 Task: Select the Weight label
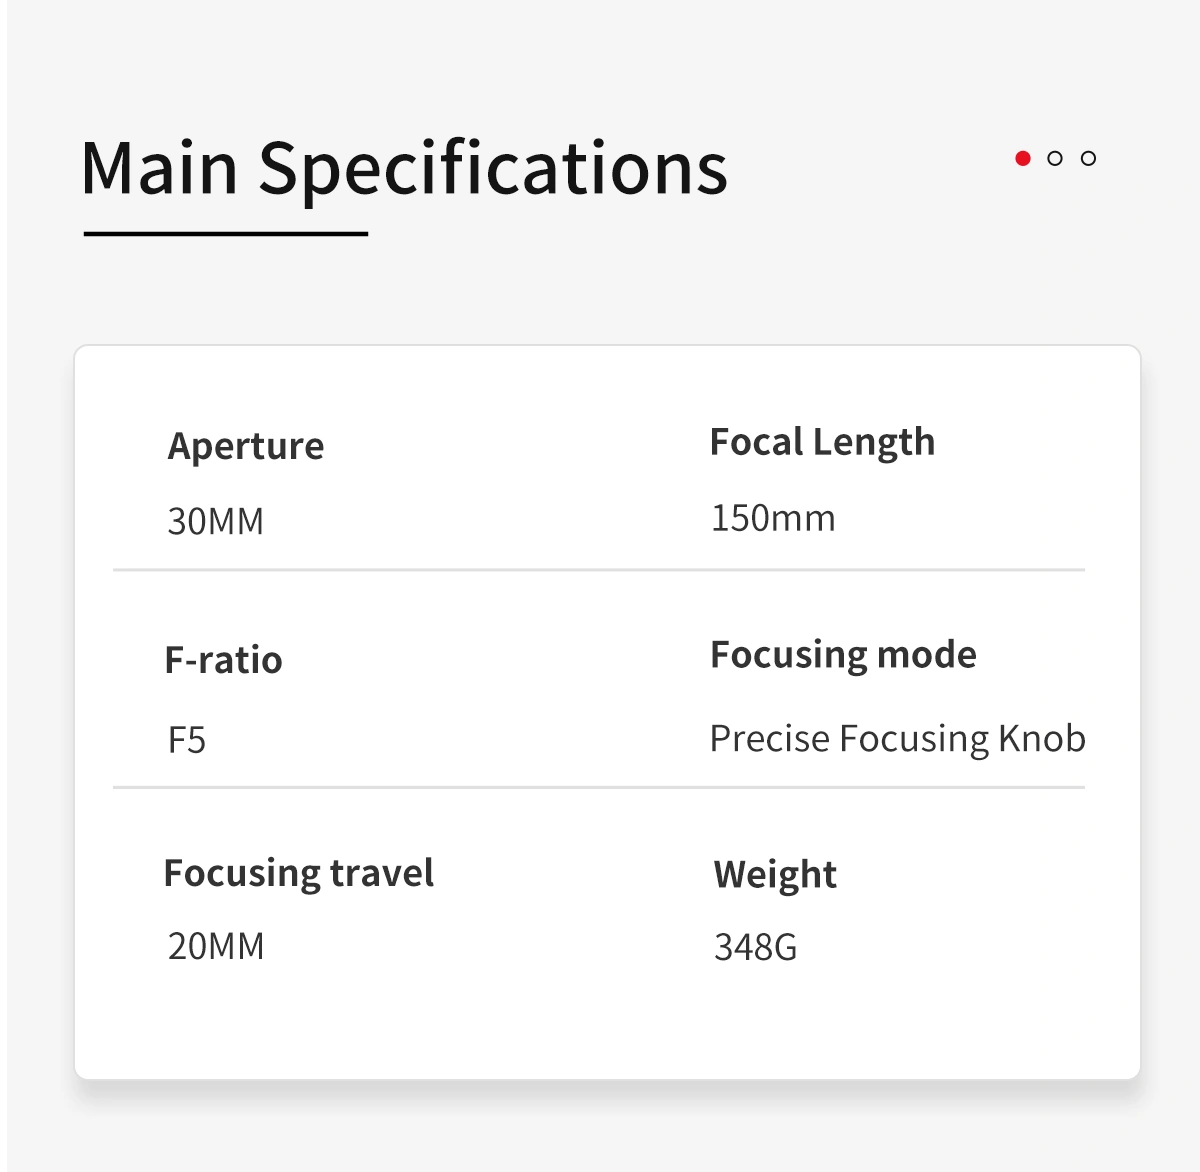click(x=775, y=874)
